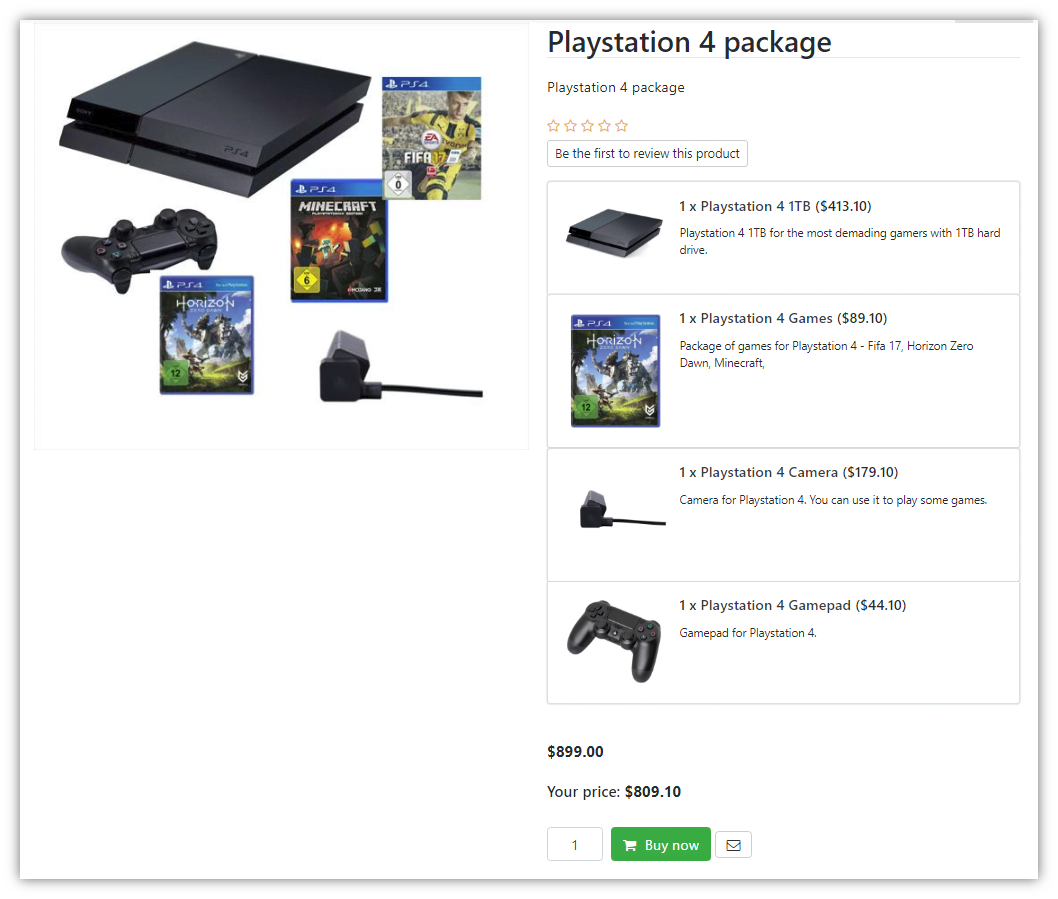Viewport: 1058px width, 899px height.
Task: Click the green Buy now button
Action: pos(661,844)
